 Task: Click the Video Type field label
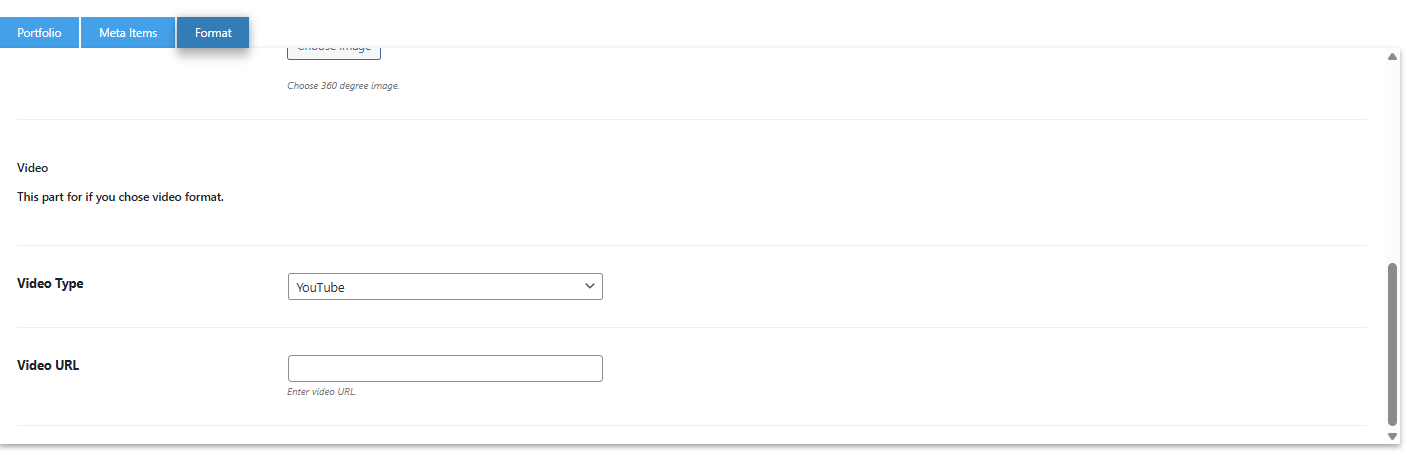50,284
